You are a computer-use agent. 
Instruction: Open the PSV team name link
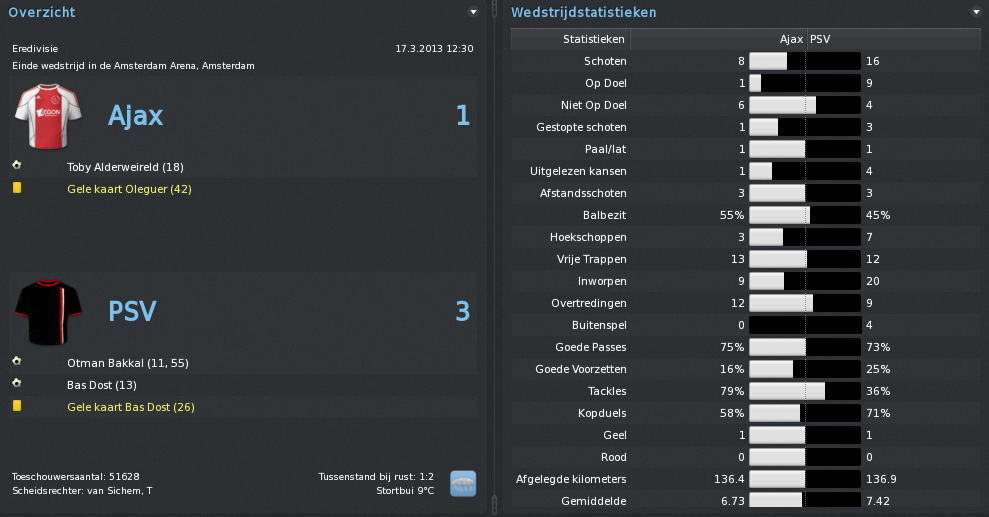click(x=132, y=311)
